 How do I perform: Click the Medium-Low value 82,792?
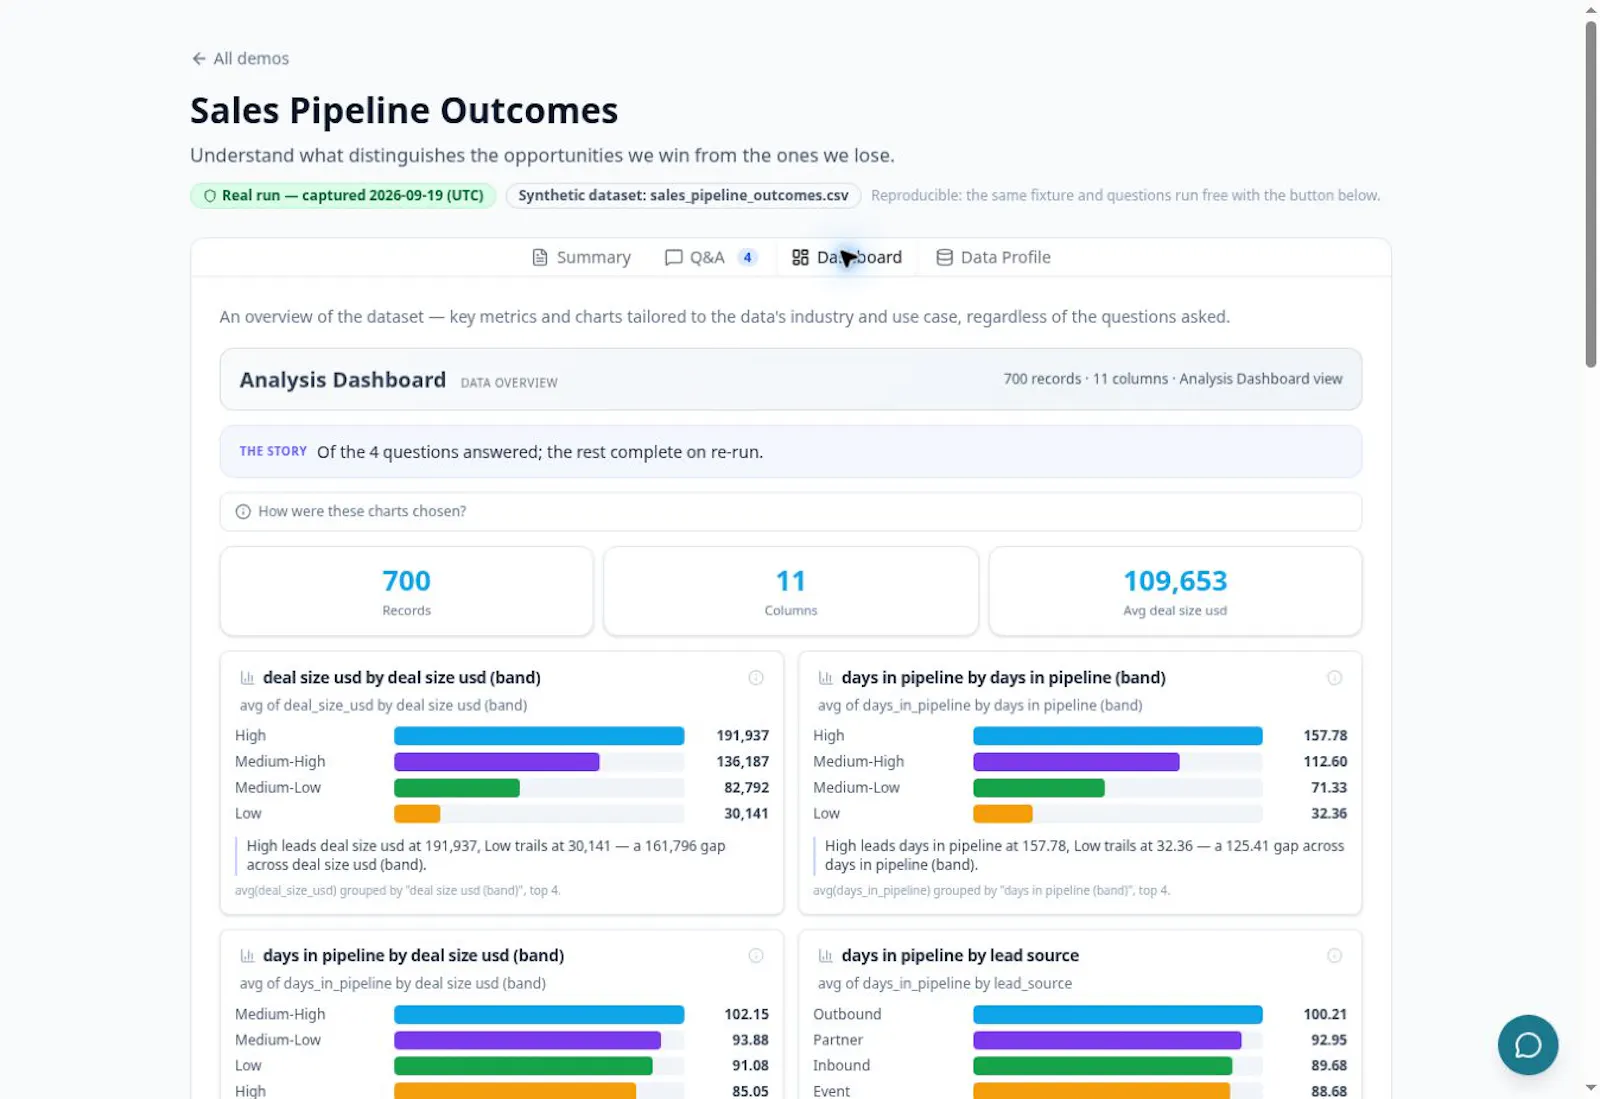click(747, 788)
